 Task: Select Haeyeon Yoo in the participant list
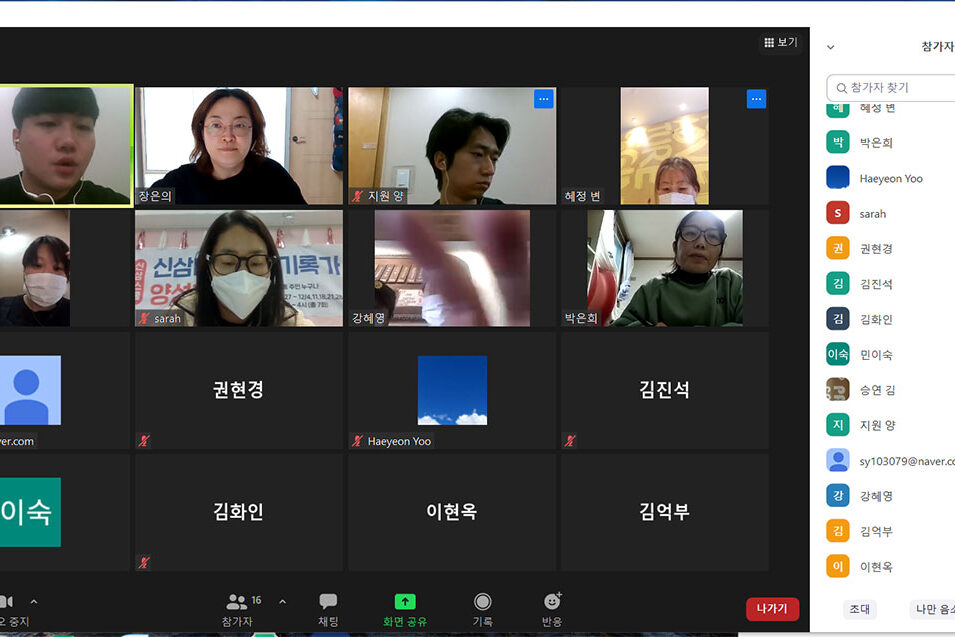coord(890,178)
